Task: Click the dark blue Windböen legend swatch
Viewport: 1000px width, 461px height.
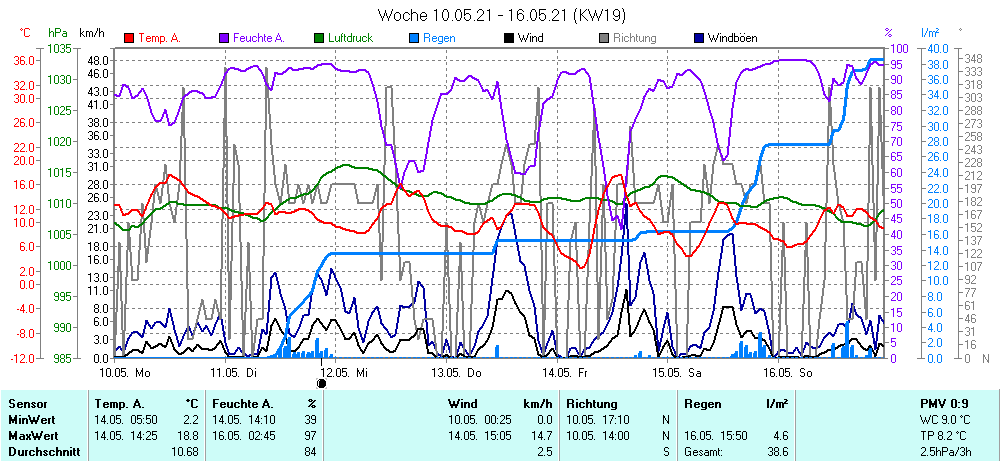Action: [x=699, y=38]
